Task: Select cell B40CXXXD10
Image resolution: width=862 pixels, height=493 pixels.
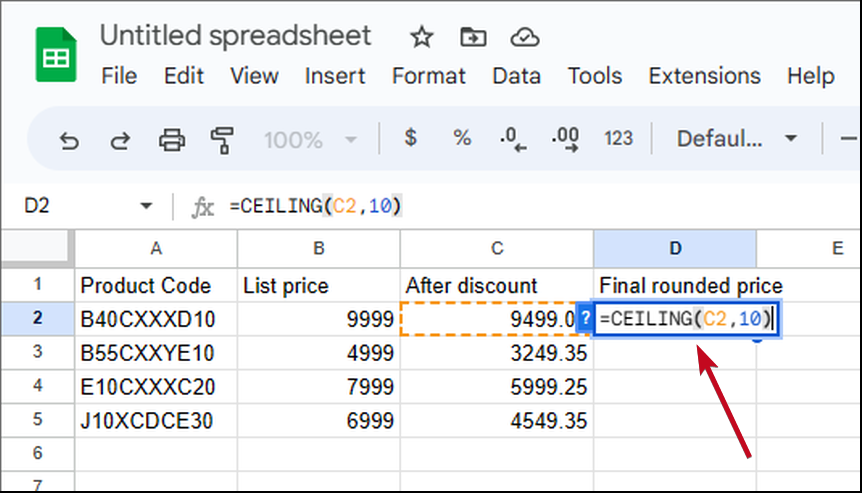Action: (x=156, y=319)
